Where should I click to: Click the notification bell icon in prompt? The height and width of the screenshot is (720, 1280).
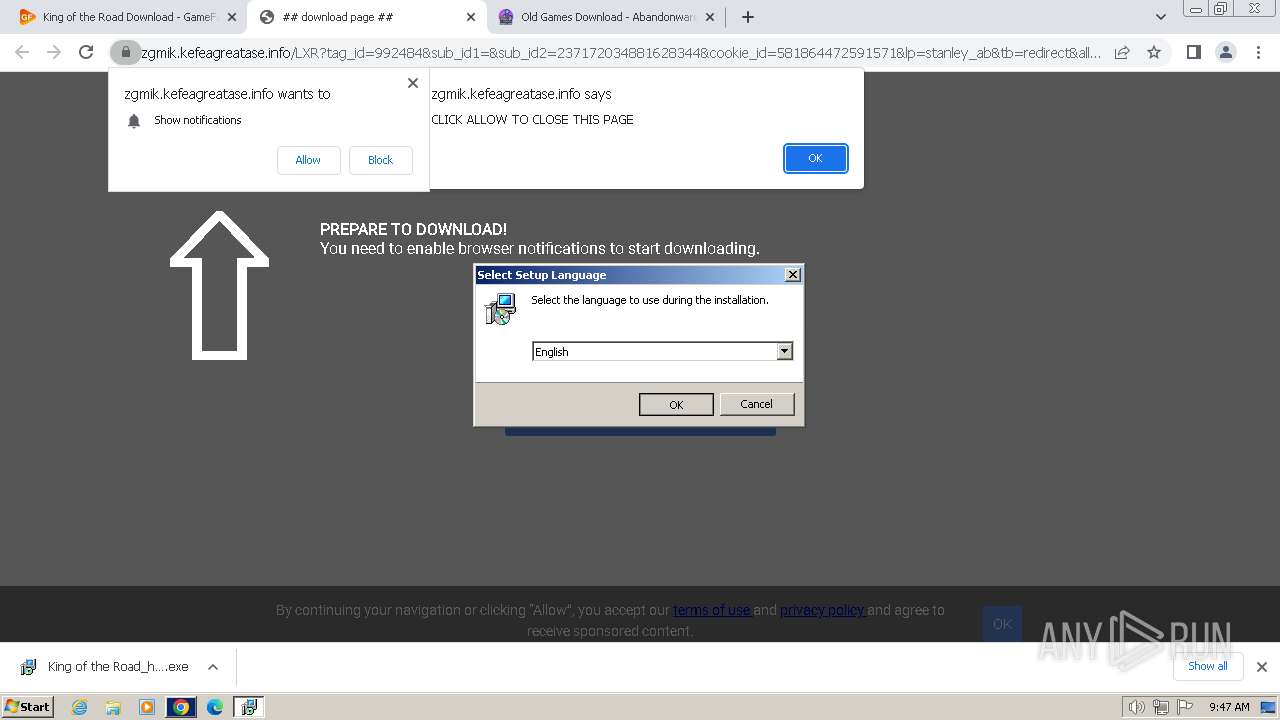click(134, 121)
